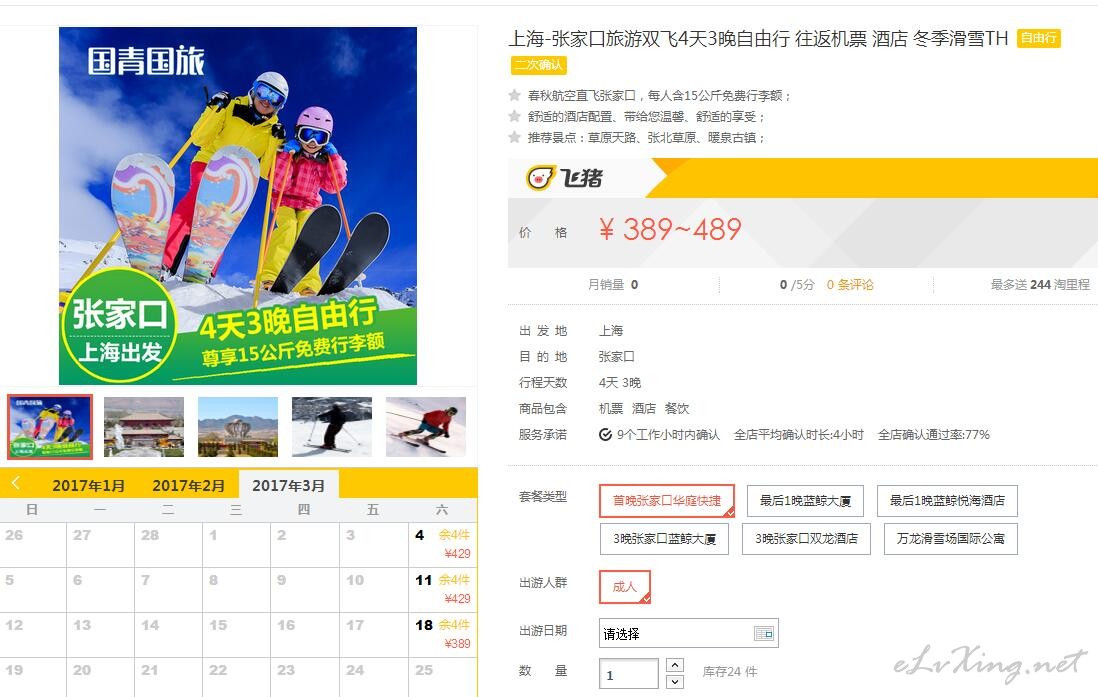Open the 出游日期 请选择 date dropdown
The width and height of the screenshot is (1098, 697).
click(688, 633)
